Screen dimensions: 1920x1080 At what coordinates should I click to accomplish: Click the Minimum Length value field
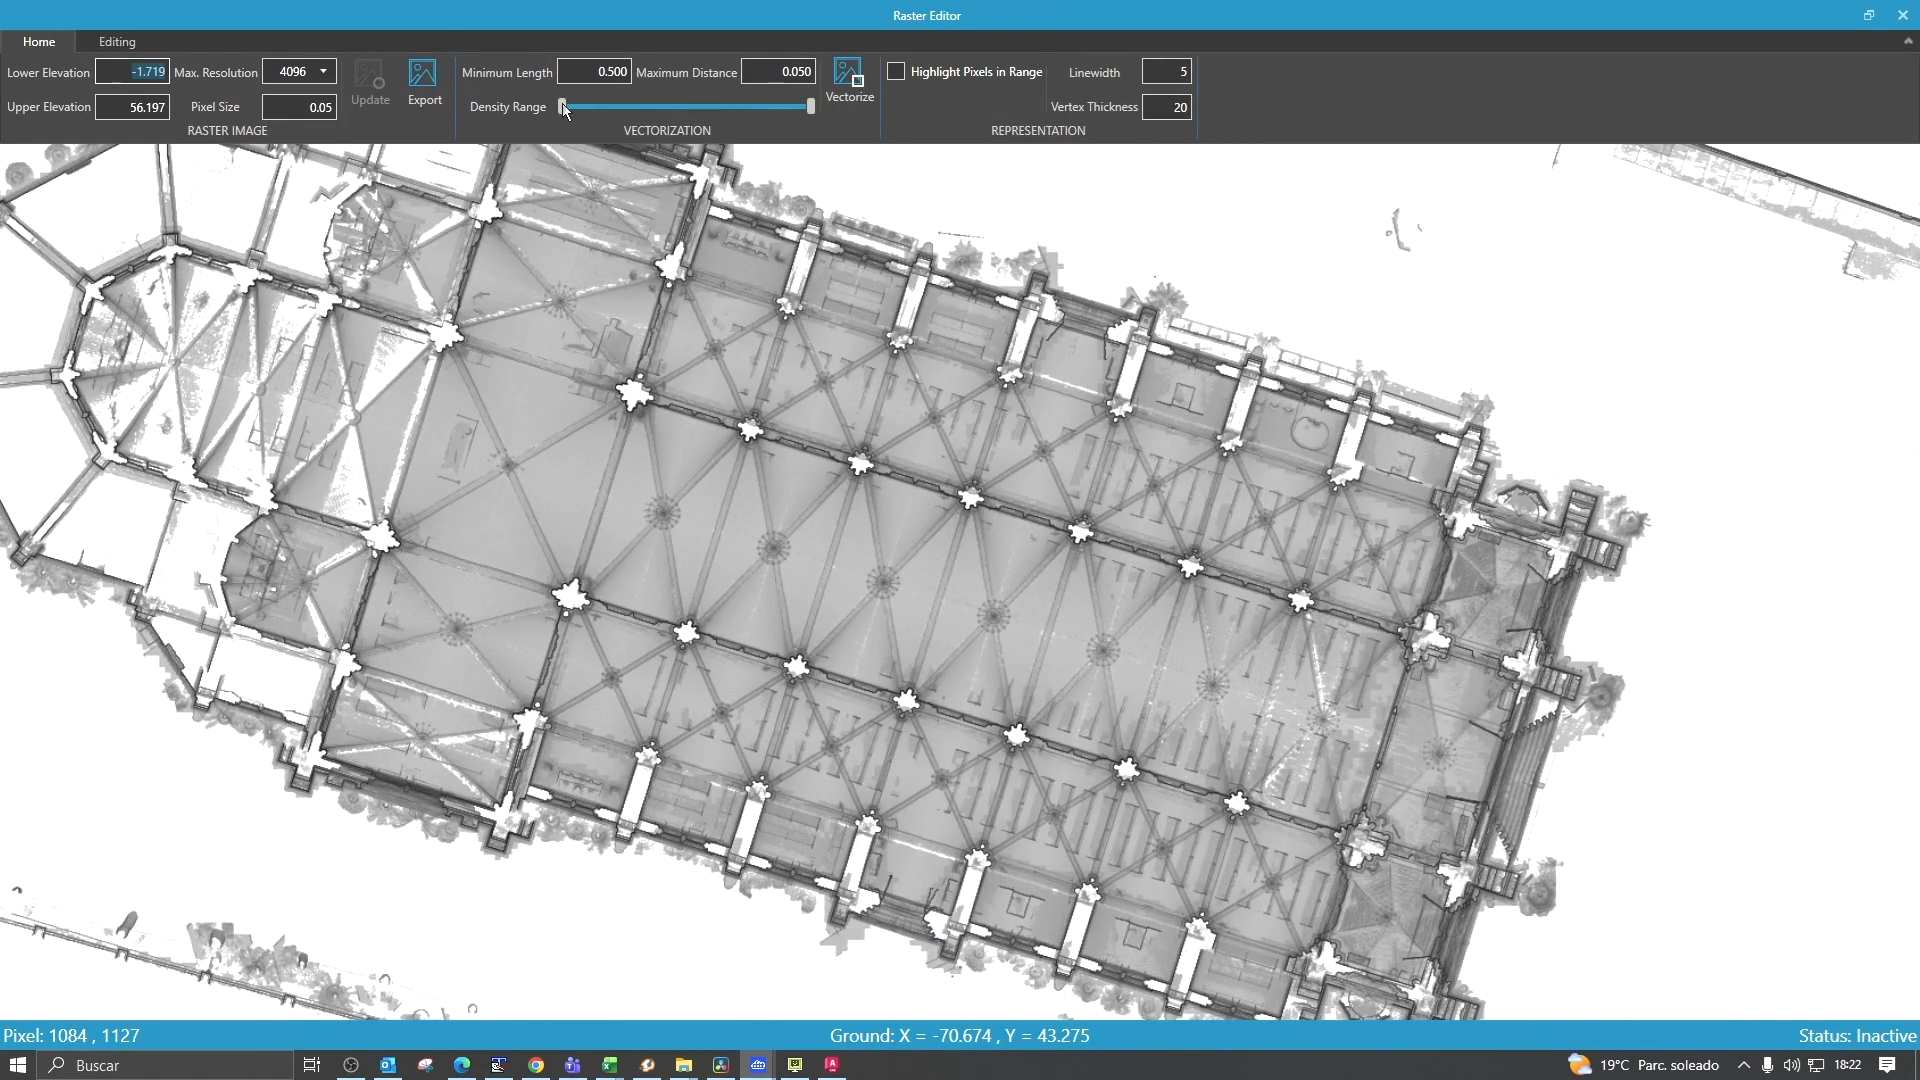pos(594,72)
